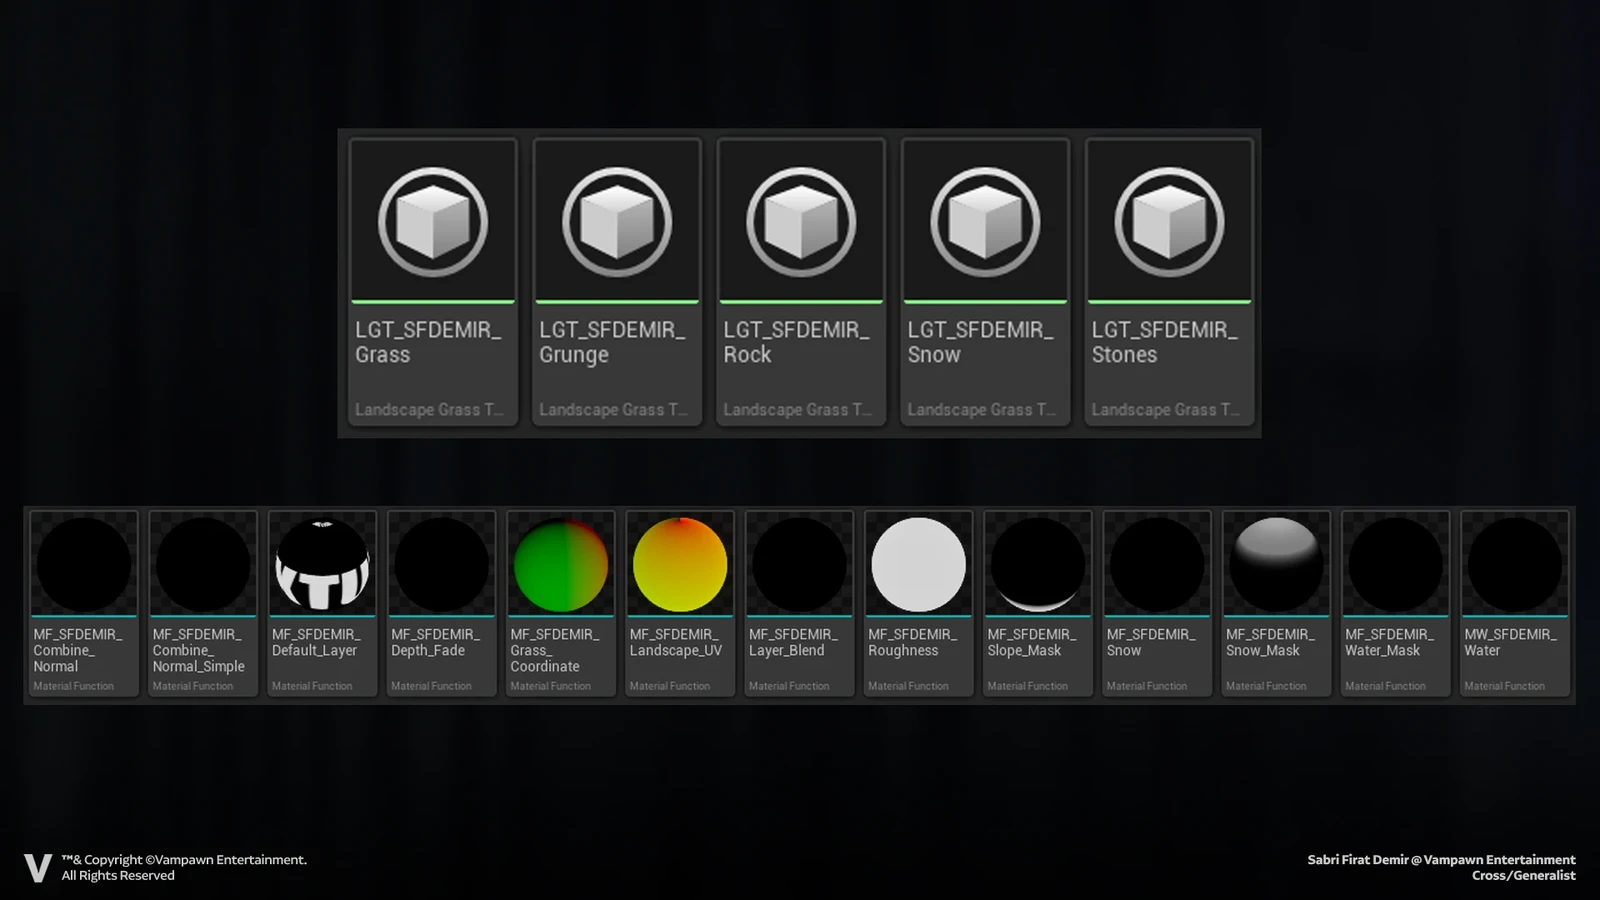
Task: Select the LGT_SFDEMIR_Snow asset cube icon
Action: click(985, 222)
